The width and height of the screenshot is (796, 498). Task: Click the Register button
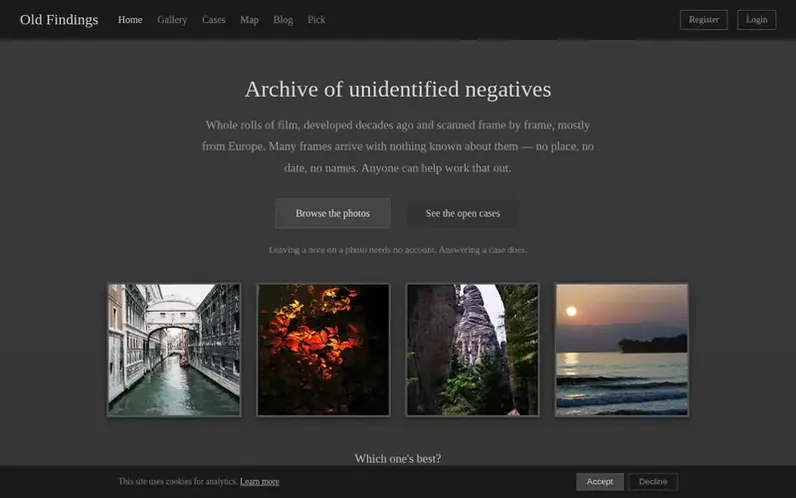point(704,20)
